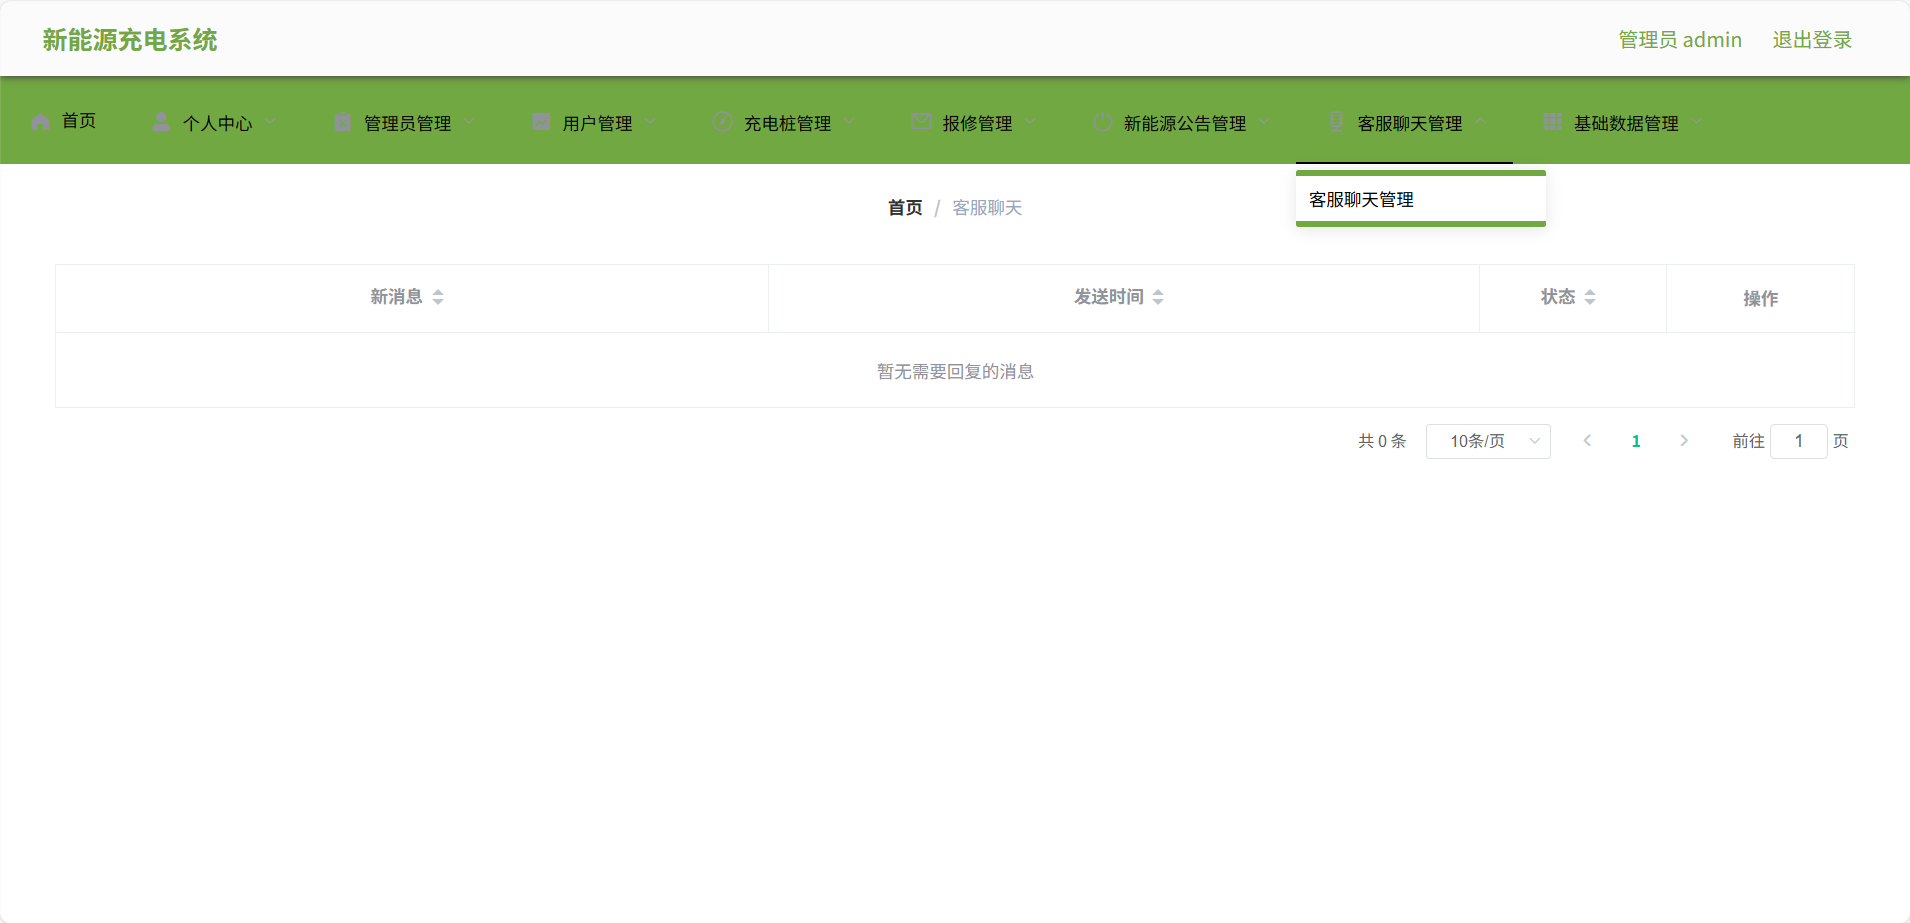Click the clipboard icon for 管理员管理
This screenshot has height=923, width=1910.
(x=342, y=122)
